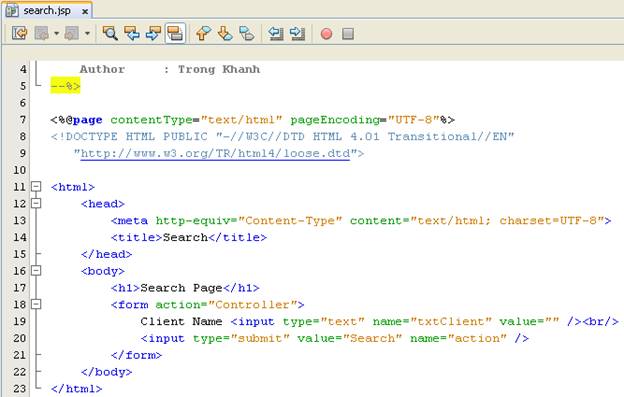Collapse the html tag fold
624x397 pixels.
36,186
